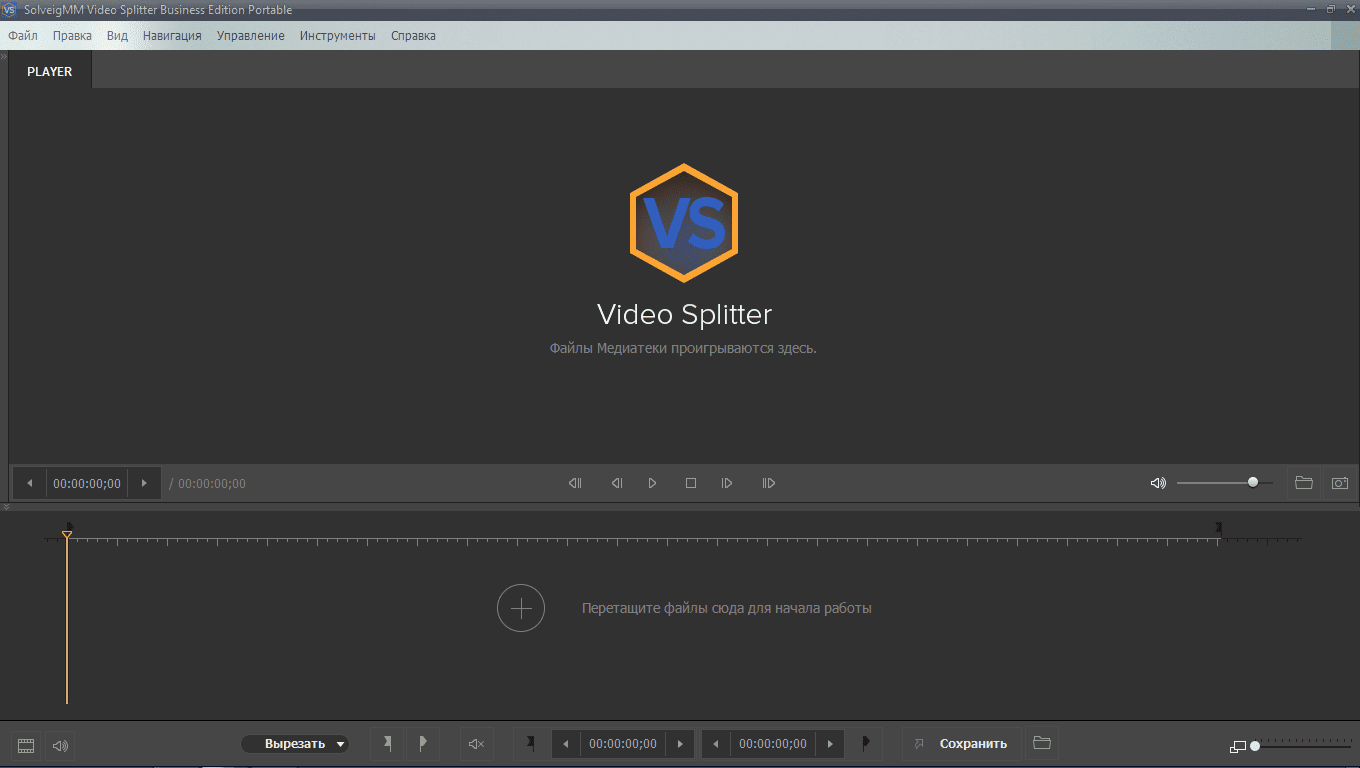Click the round plus to add files
The height and width of the screenshot is (768, 1360).
[x=521, y=608]
